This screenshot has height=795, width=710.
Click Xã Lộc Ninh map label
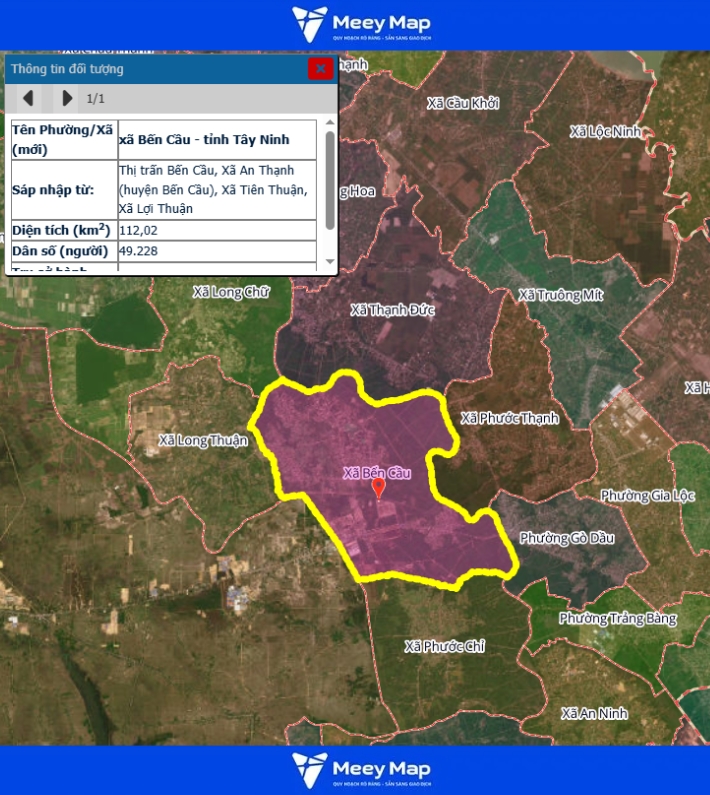605,132
